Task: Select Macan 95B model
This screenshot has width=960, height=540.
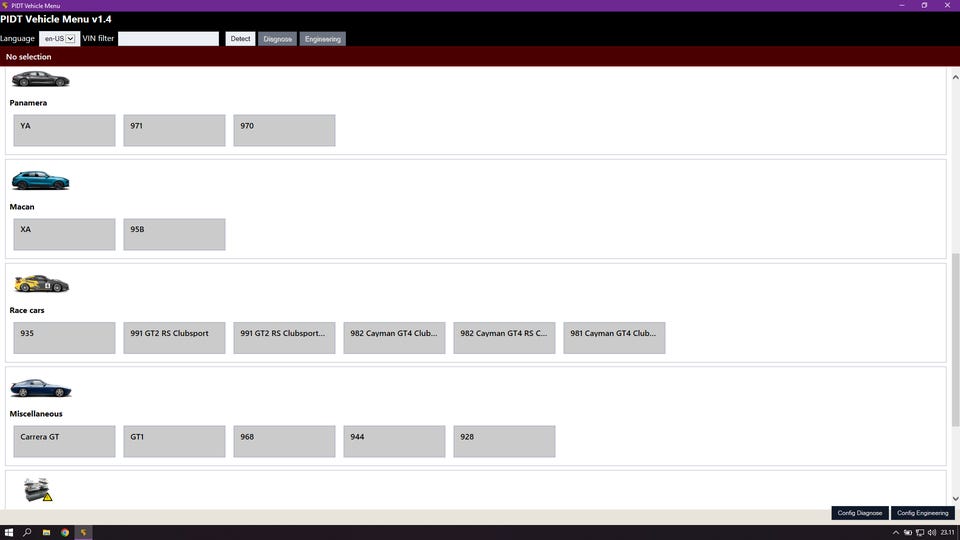Action: click(x=174, y=234)
